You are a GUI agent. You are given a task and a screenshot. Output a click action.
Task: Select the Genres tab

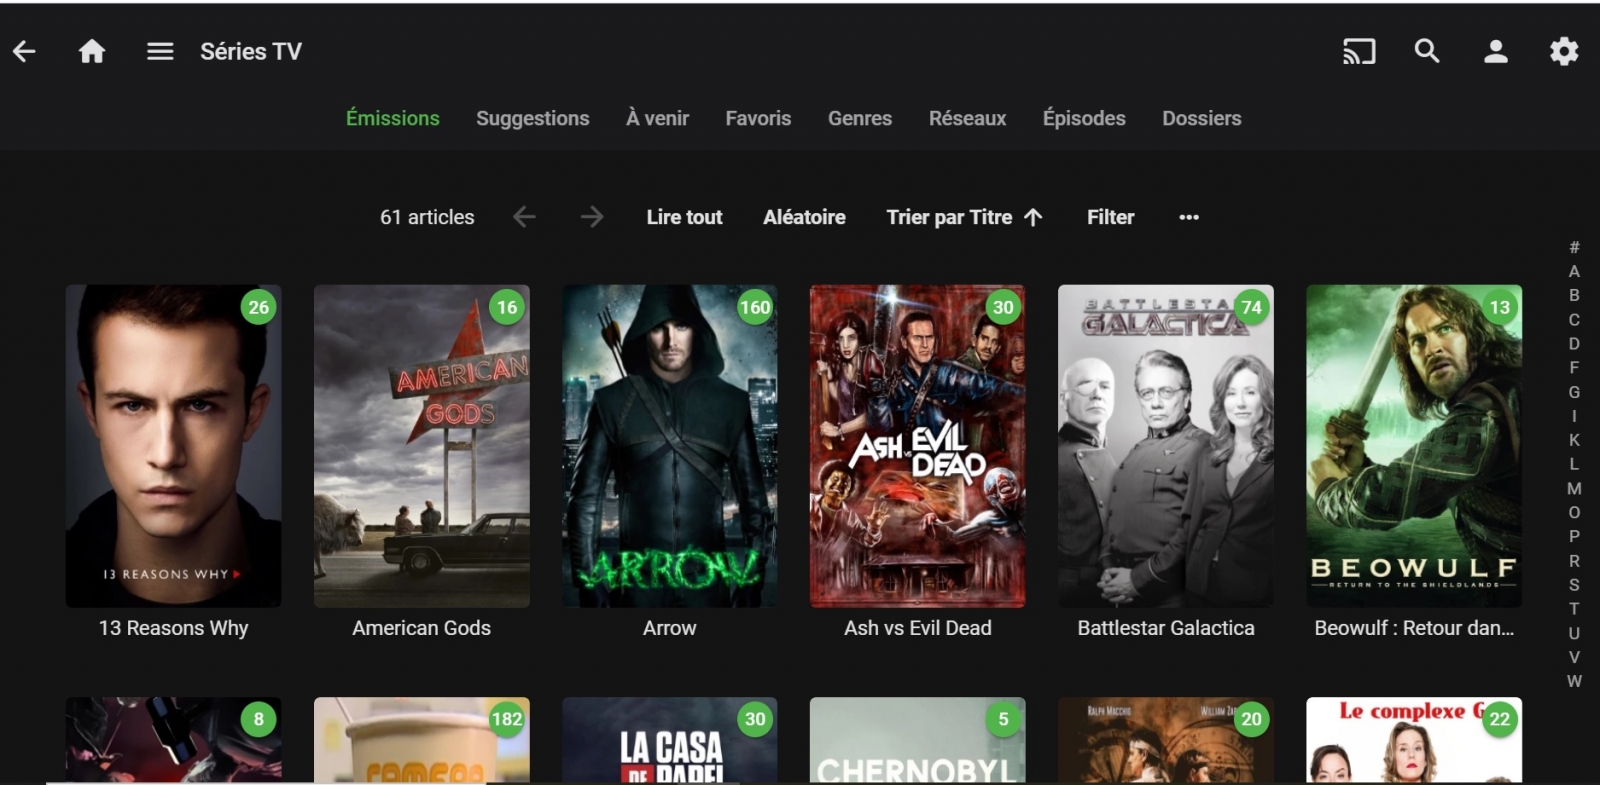[860, 118]
